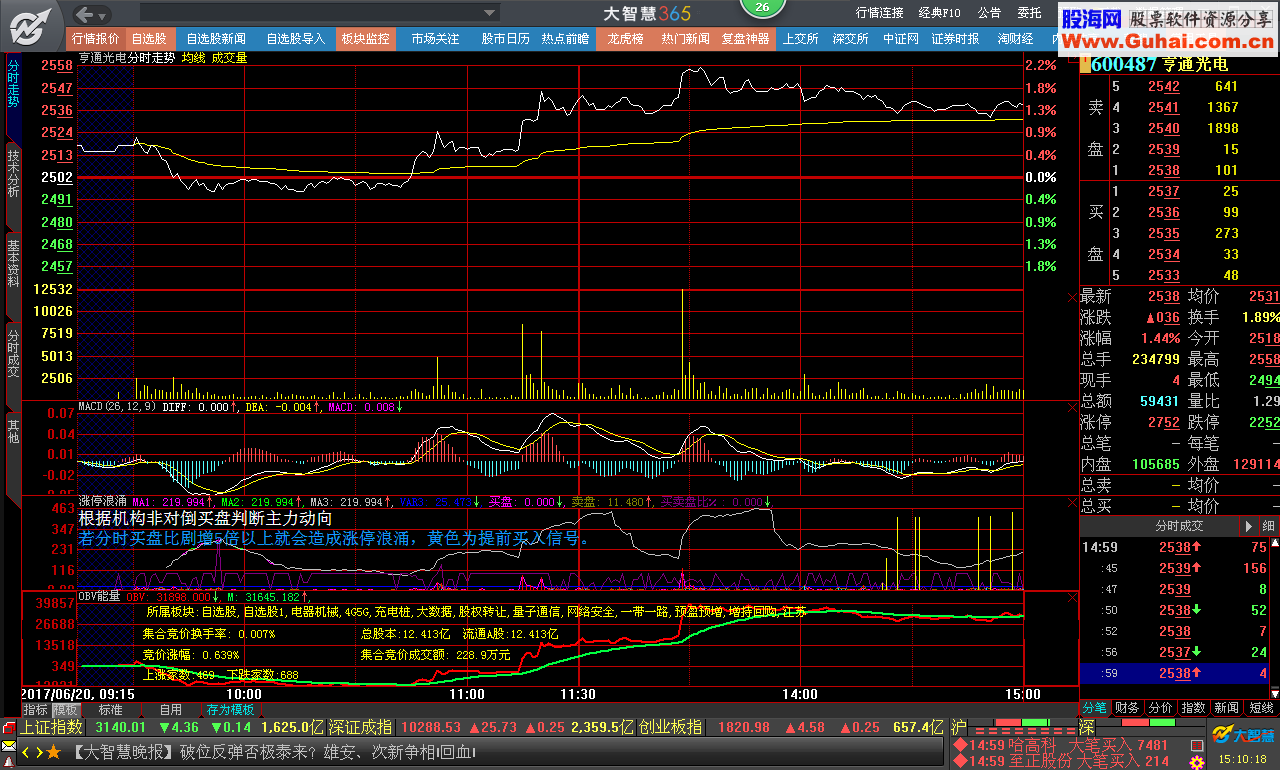Open the 行情连接 menu

coord(880,13)
